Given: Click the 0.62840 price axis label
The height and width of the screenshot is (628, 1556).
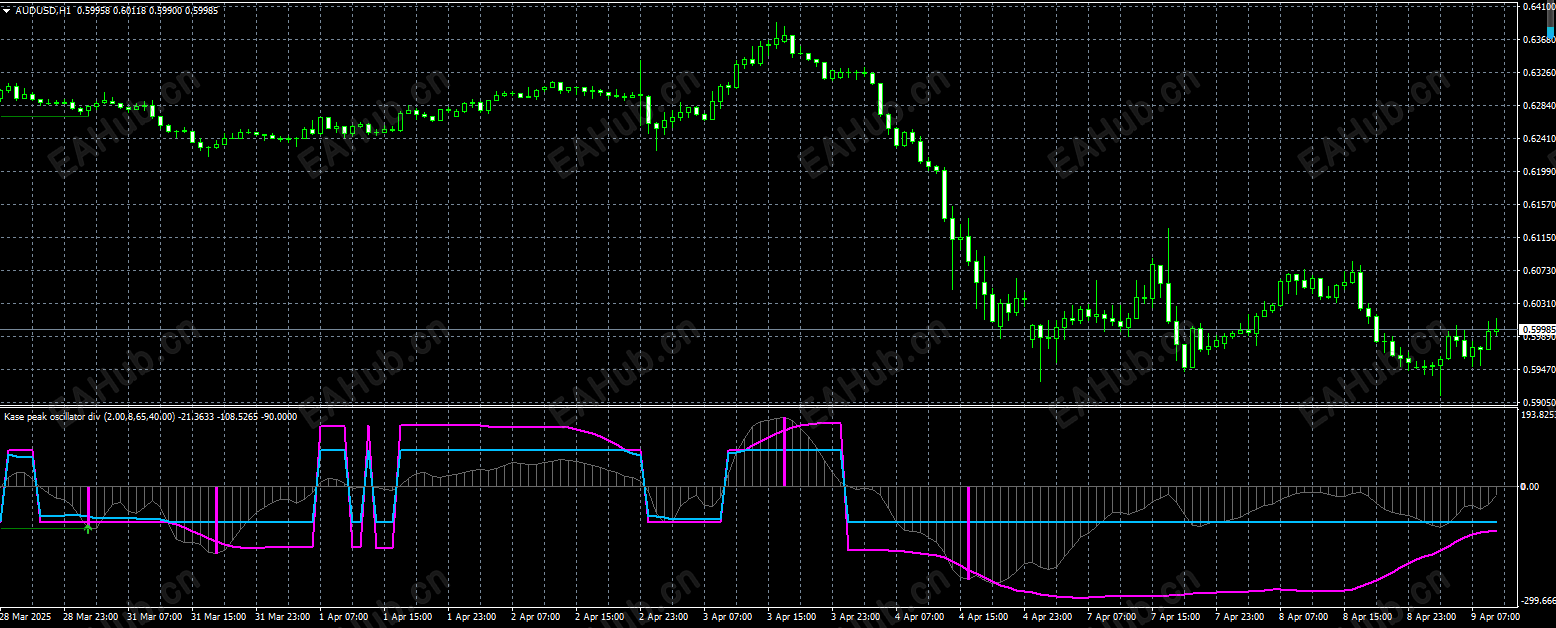Looking at the screenshot, I should click(1538, 106).
